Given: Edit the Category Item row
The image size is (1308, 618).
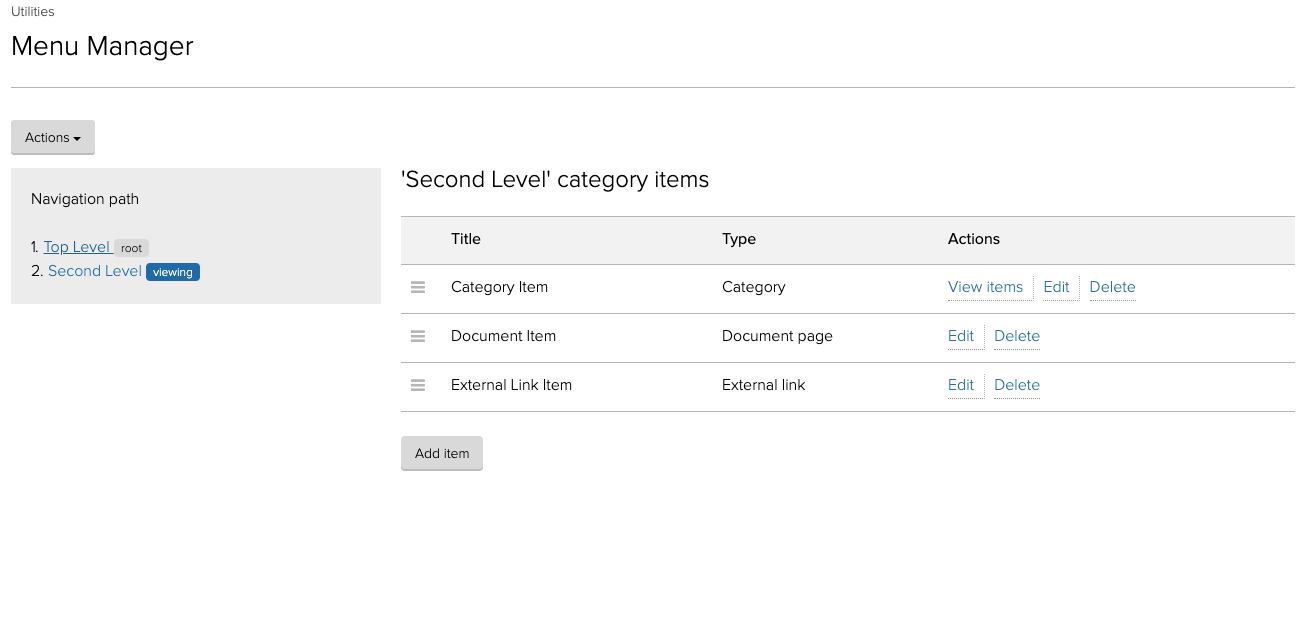Looking at the screenshot, I should [1056, 287].
